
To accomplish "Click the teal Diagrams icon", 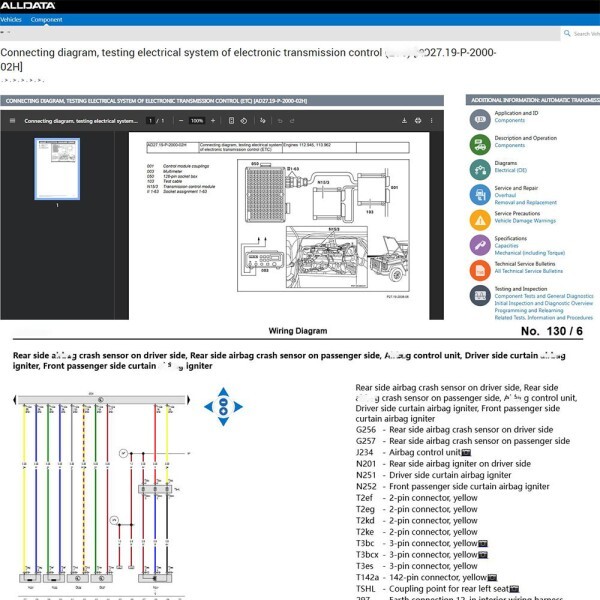I will 478,167.
